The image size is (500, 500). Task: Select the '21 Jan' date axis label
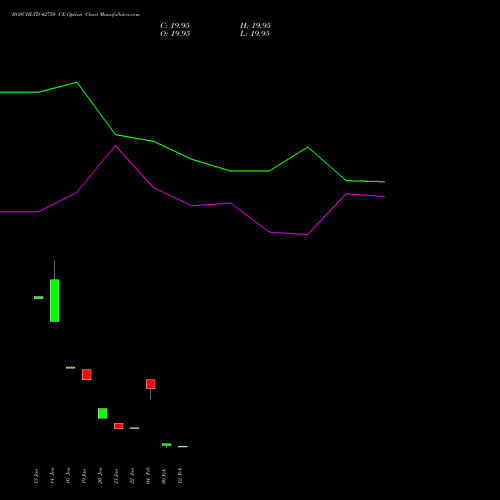coord(116,475)
